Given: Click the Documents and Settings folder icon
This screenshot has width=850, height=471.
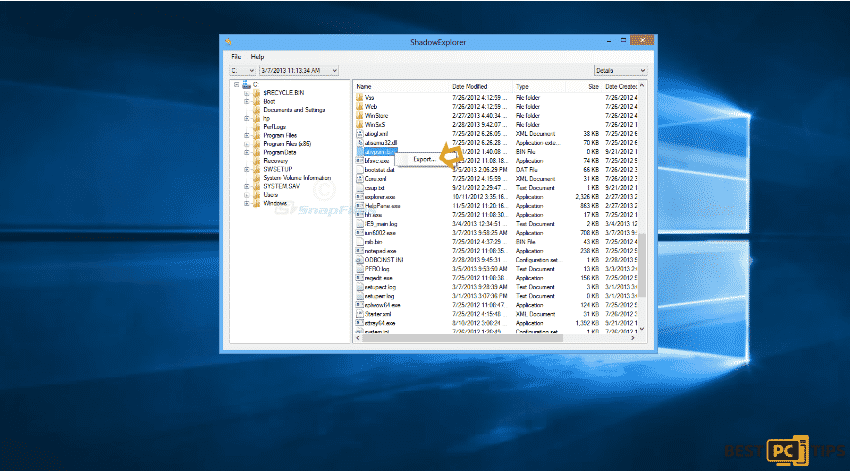Looking at the screenshot, I should click(257, 110).
